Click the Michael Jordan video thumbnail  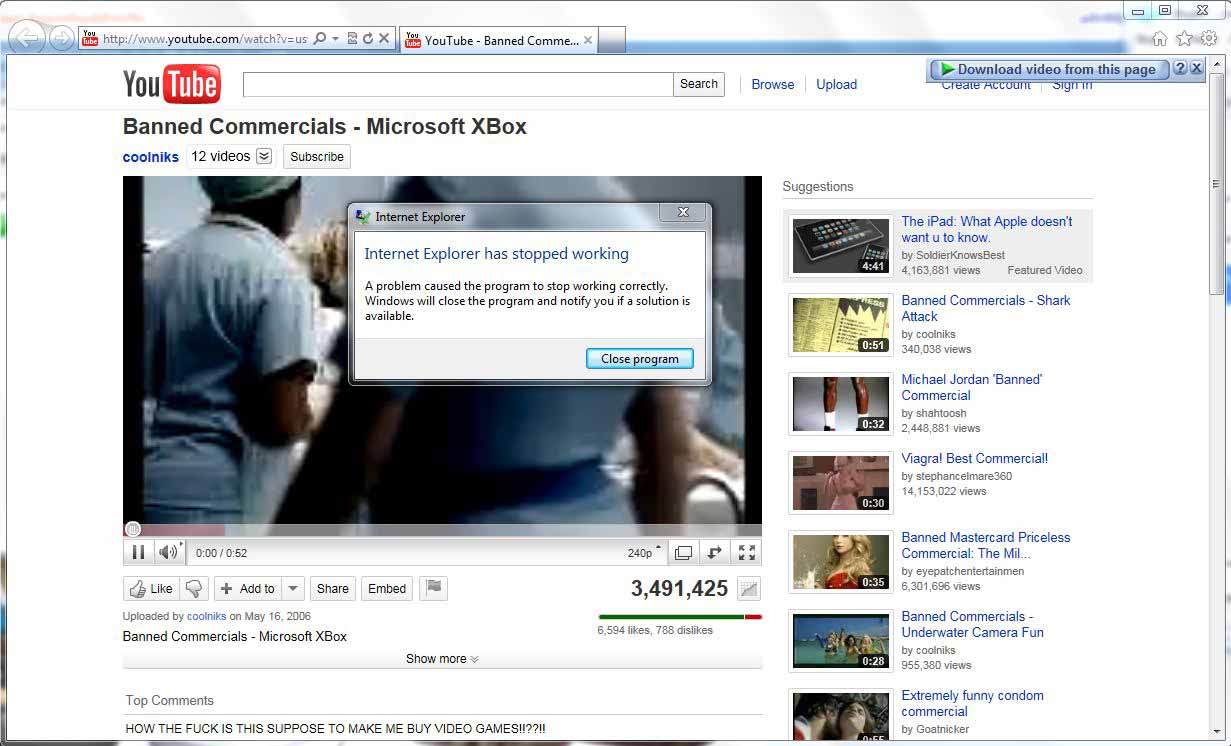click(841, 403)
